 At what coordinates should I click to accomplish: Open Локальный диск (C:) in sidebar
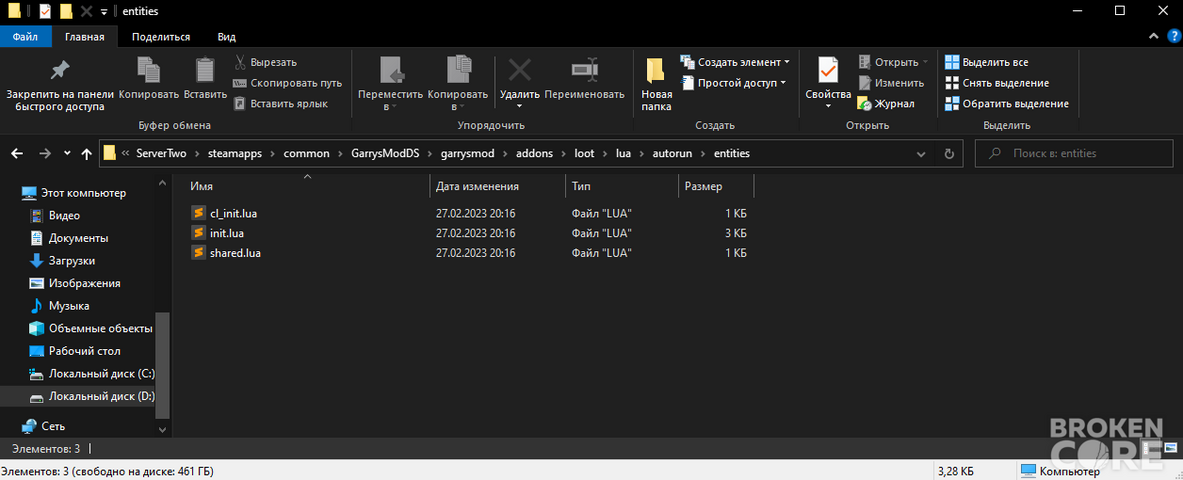(91, 374)
